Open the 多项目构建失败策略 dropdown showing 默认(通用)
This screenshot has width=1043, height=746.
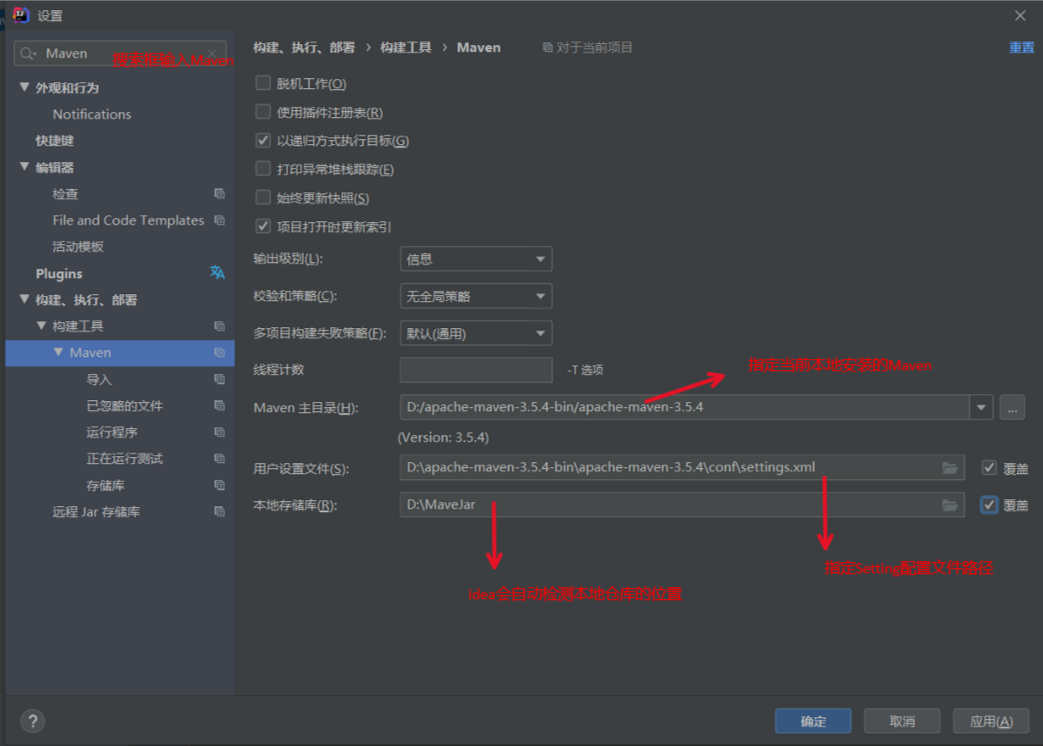[x=476, y=333]
